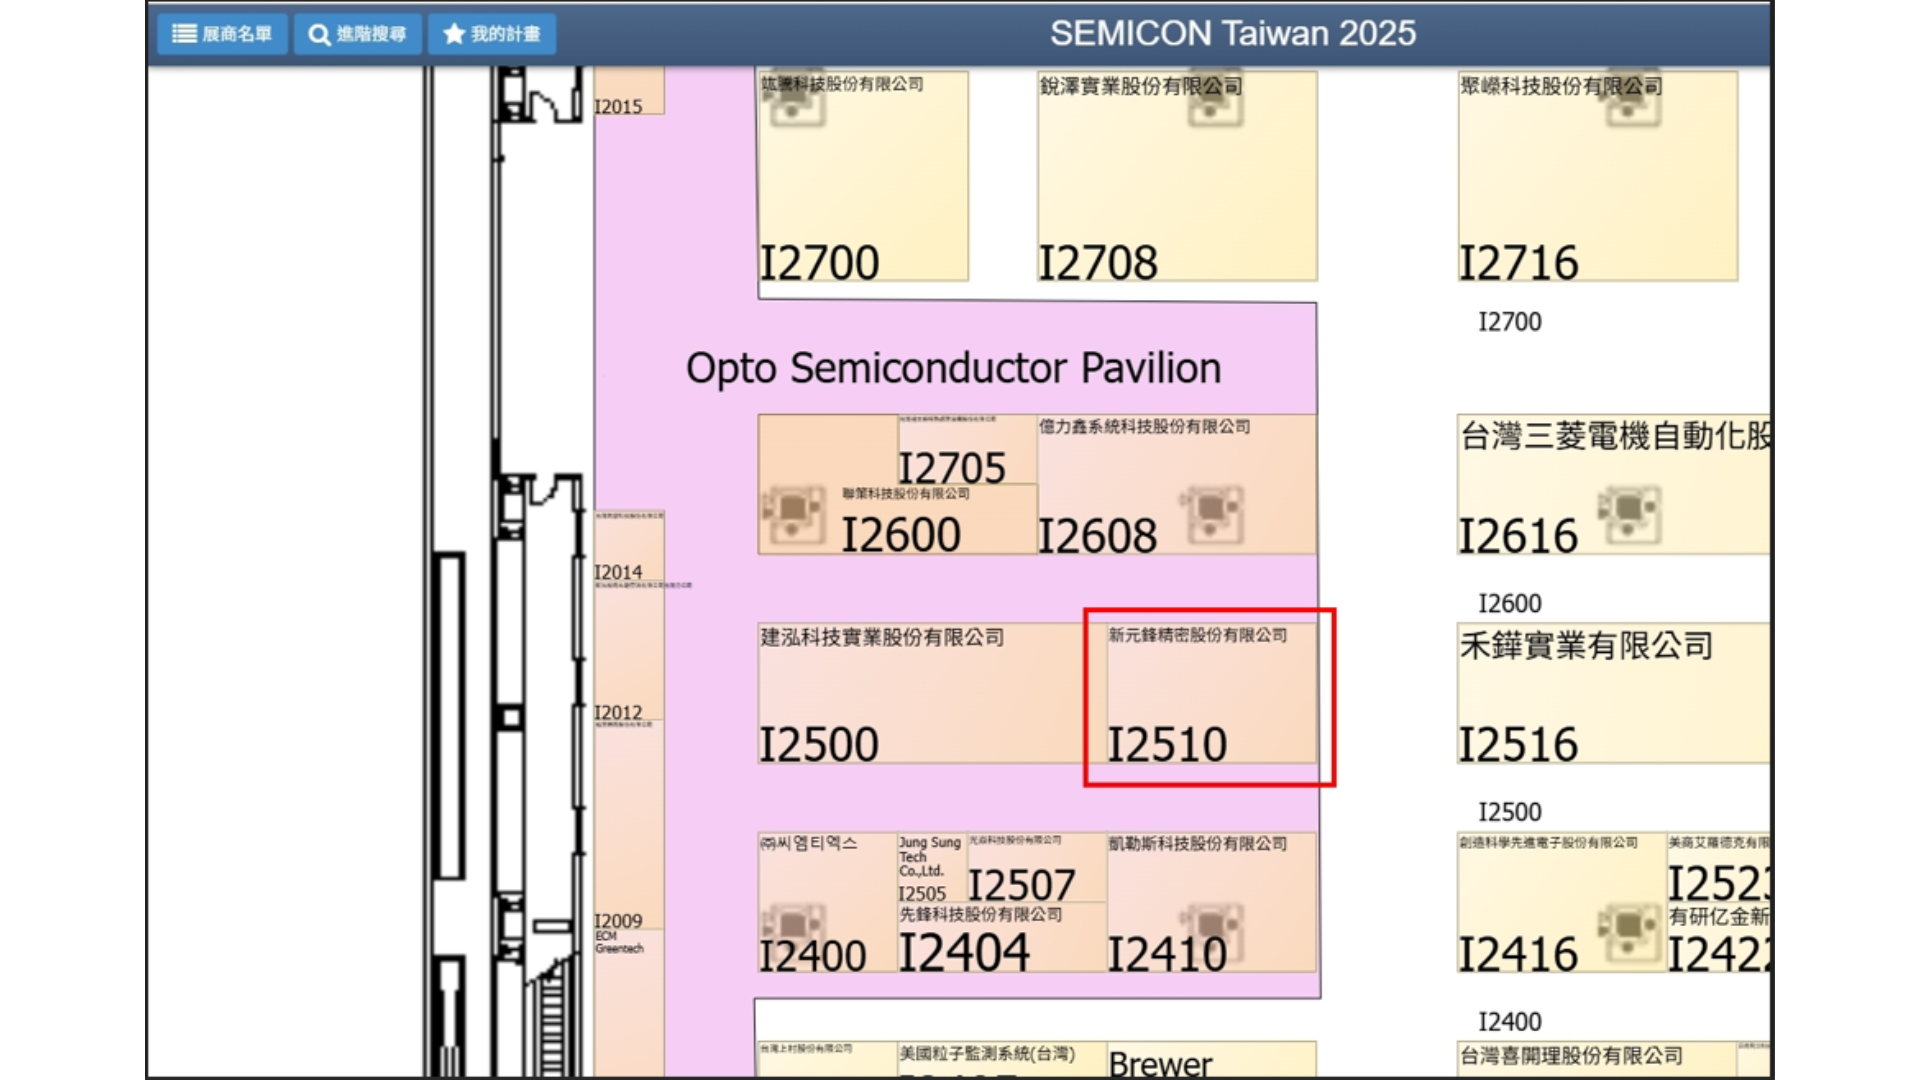The height and width of the screenshot is (1080, 1920).
Task: Select booth I2516 禾鍏實業有限公司
Action: coord(1613,694)
